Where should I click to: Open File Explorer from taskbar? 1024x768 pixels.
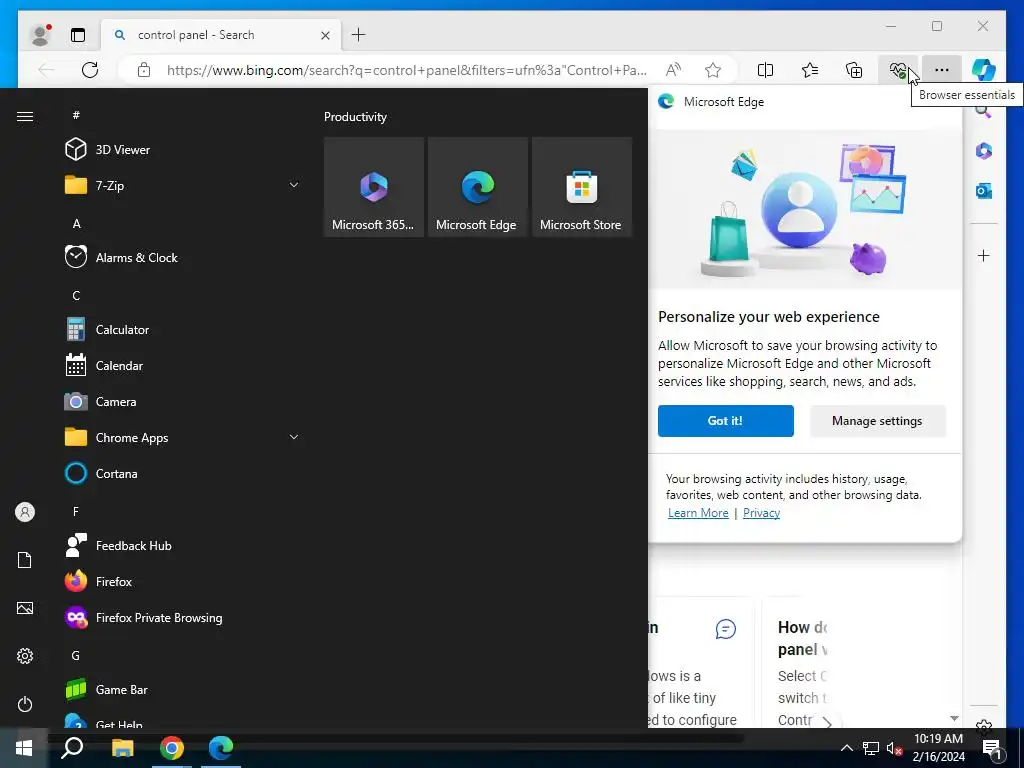pos(122,748)
